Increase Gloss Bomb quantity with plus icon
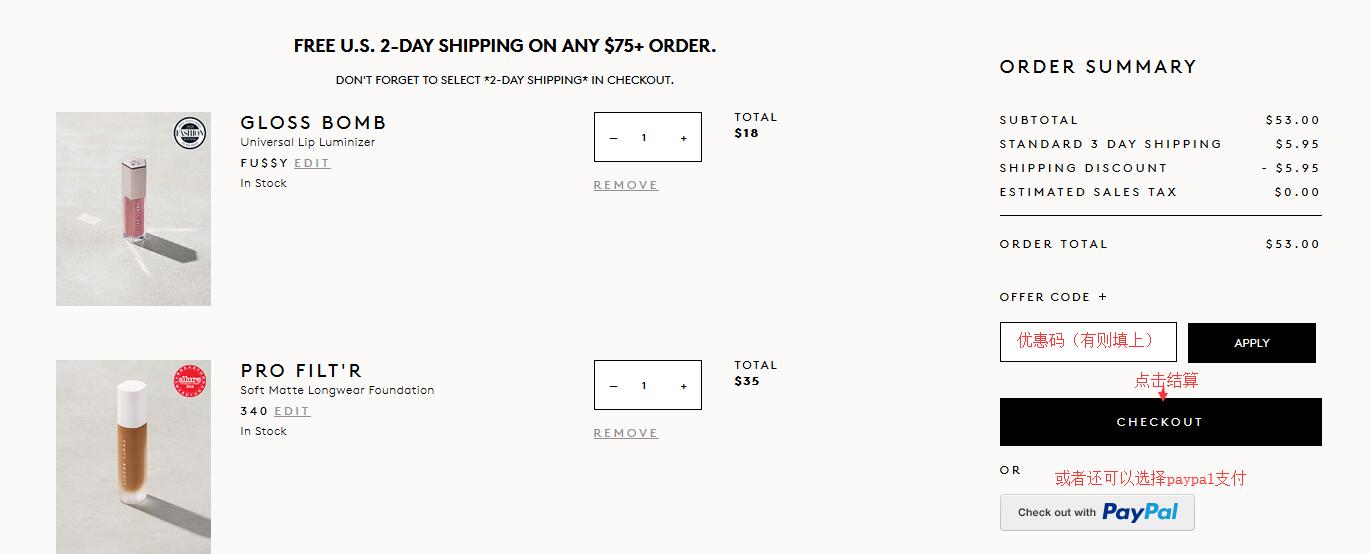 [684, 138]
